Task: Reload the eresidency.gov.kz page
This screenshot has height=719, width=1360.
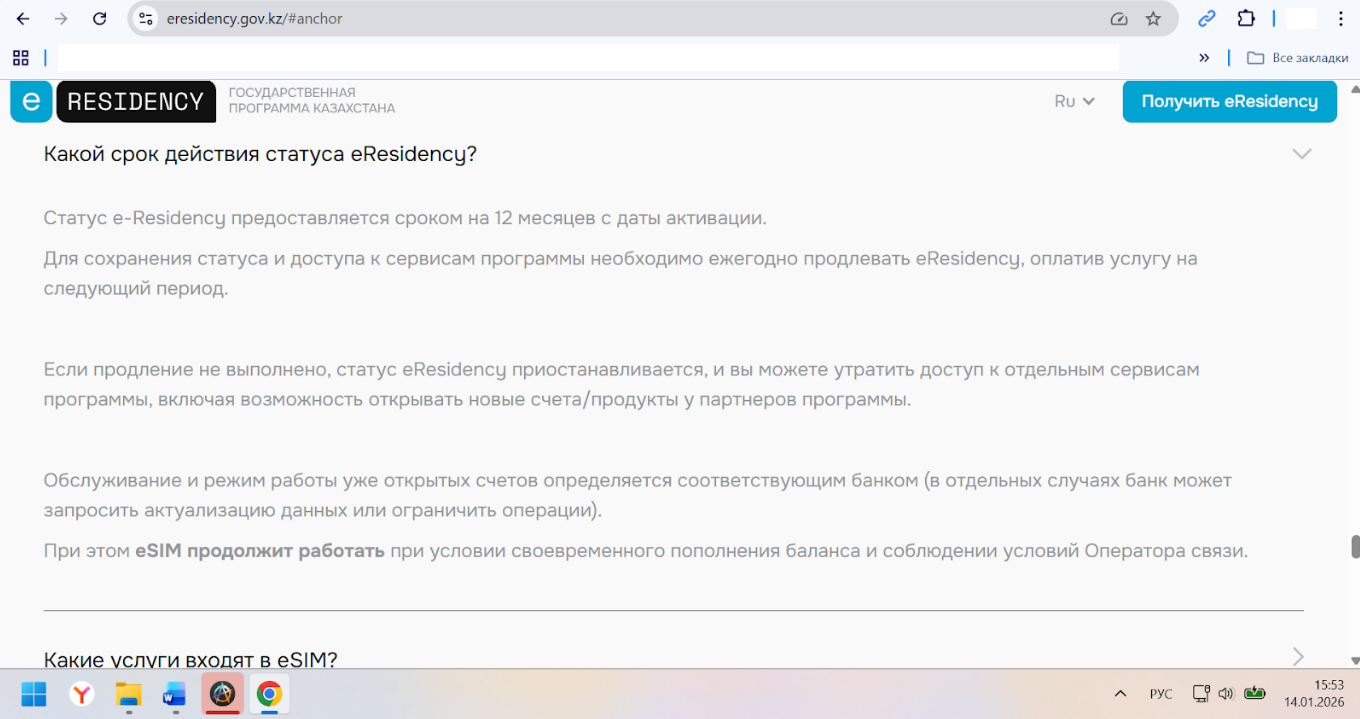Action: [x=98, y=18]
